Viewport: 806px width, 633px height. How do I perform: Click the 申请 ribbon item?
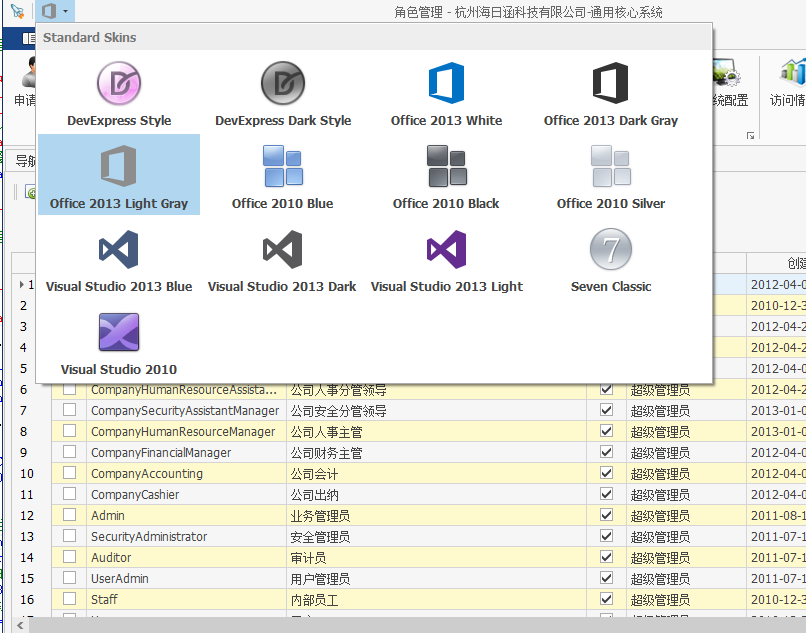24,100
